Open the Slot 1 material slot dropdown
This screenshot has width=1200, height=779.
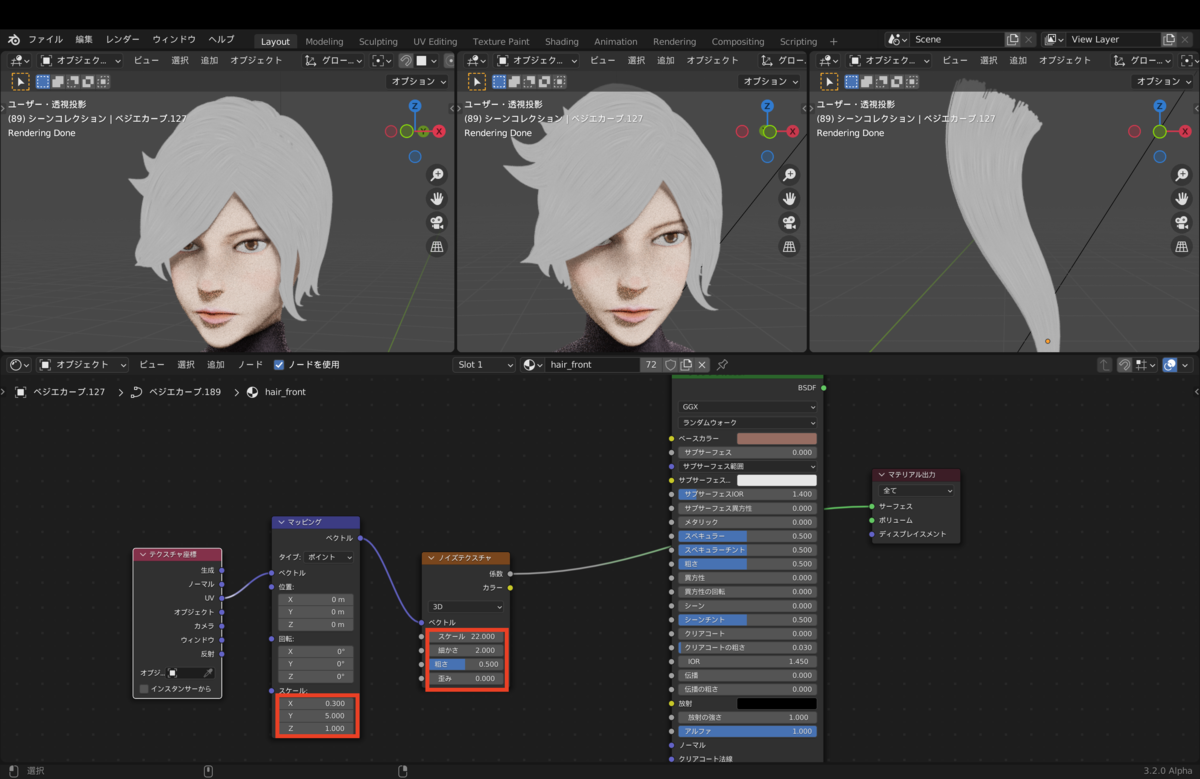click(x=485, y=365)
